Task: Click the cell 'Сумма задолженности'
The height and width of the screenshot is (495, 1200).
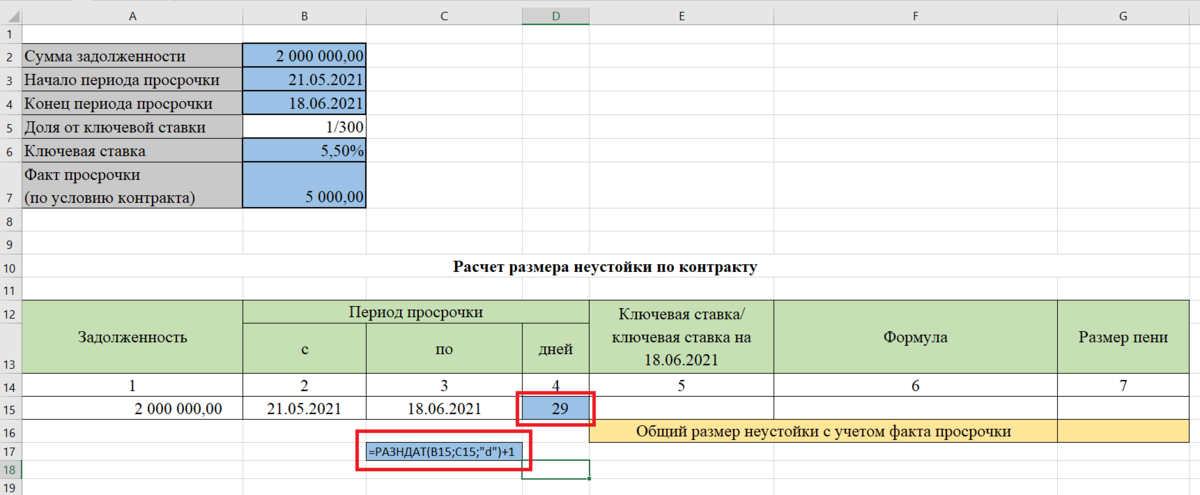Action: 132,57
